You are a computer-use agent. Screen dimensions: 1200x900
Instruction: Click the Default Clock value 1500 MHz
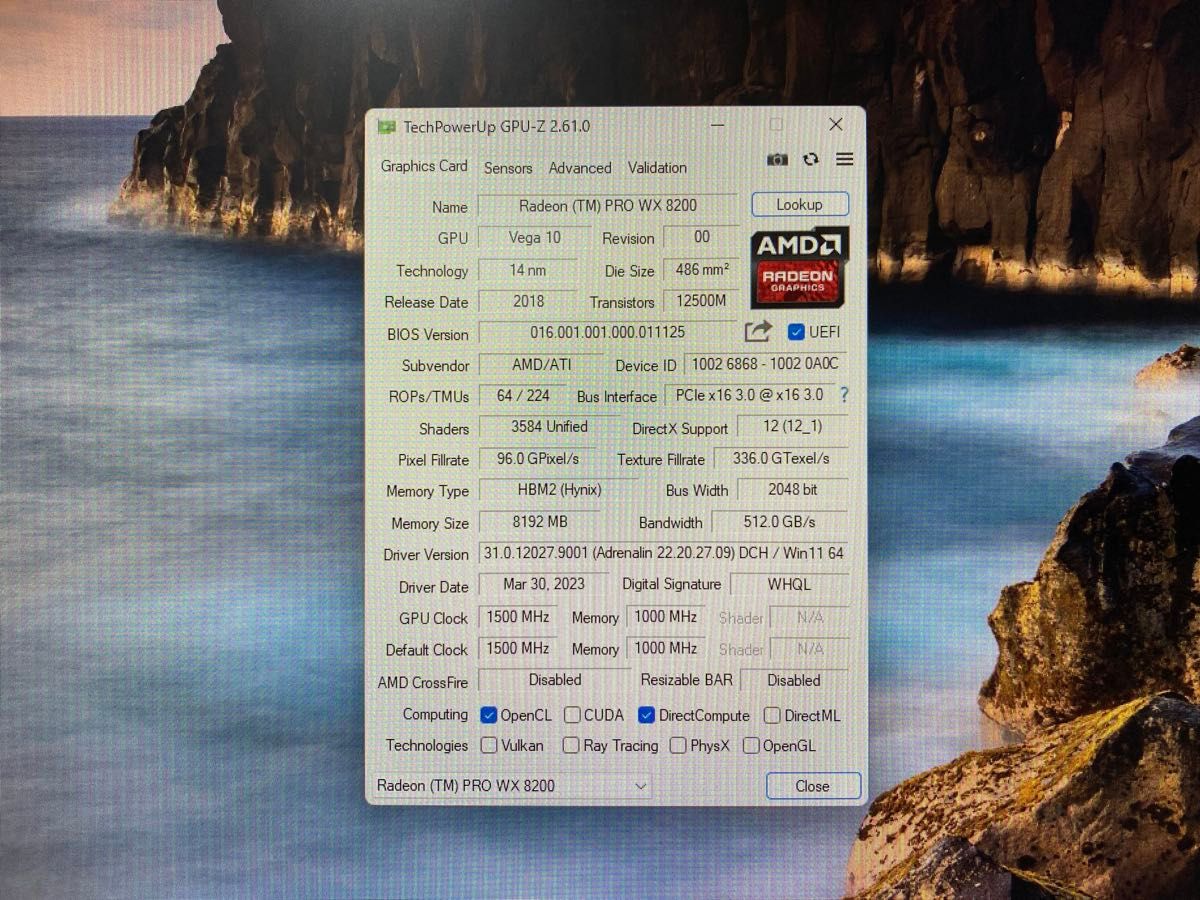[x=518, y=648]
